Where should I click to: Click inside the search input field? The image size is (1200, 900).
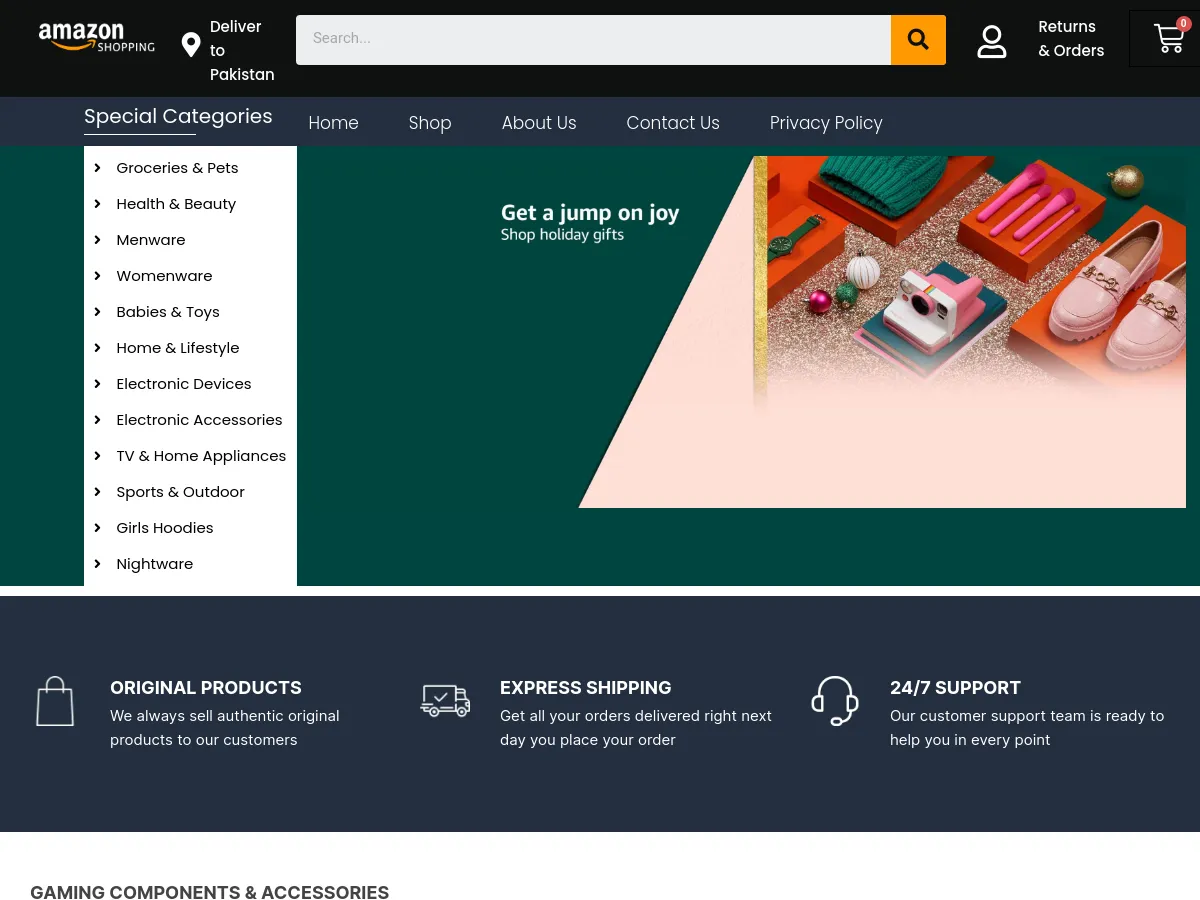point(590,39)
